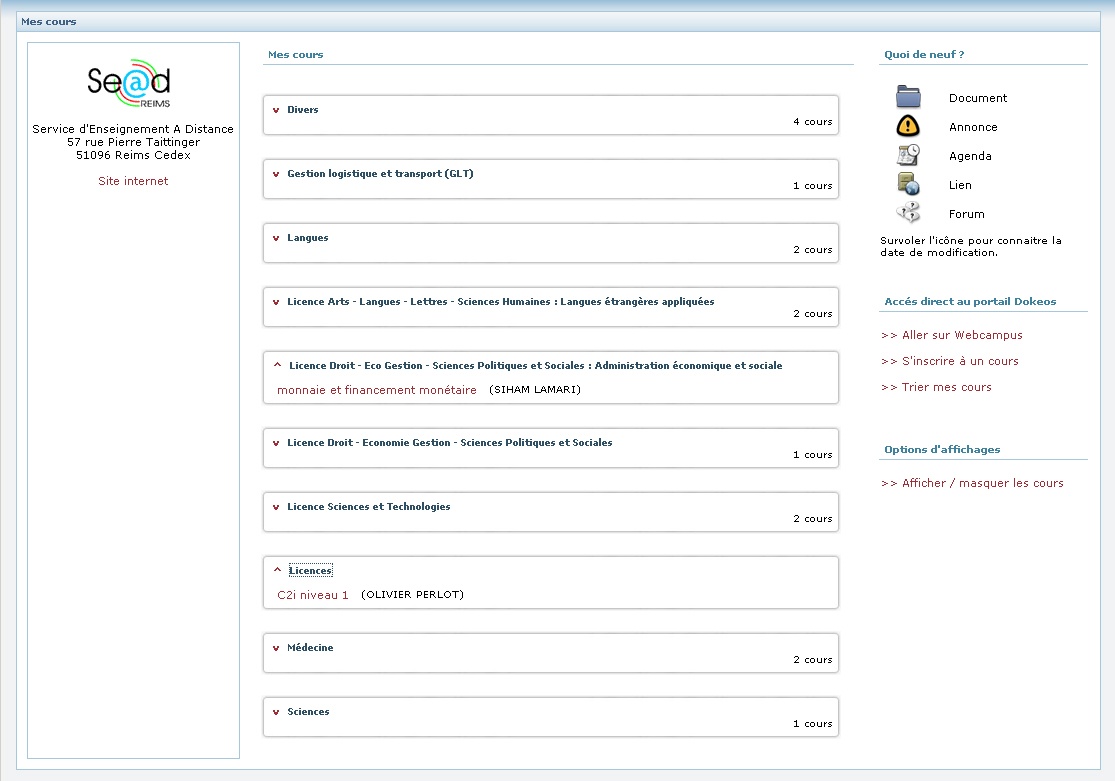Click the Forum speech bubbles icon
The width and height of the screenshot is (1115, 781).
(x=908, y=213)
